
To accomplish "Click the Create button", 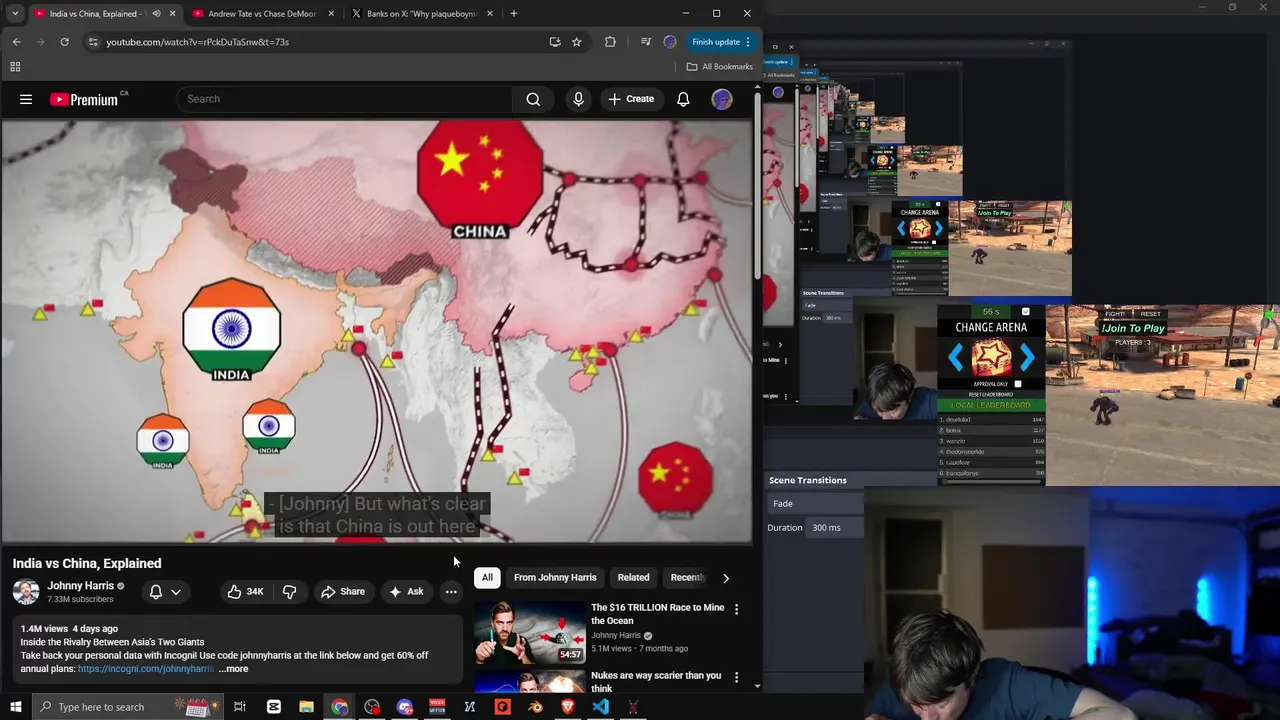I will (631, 99).
